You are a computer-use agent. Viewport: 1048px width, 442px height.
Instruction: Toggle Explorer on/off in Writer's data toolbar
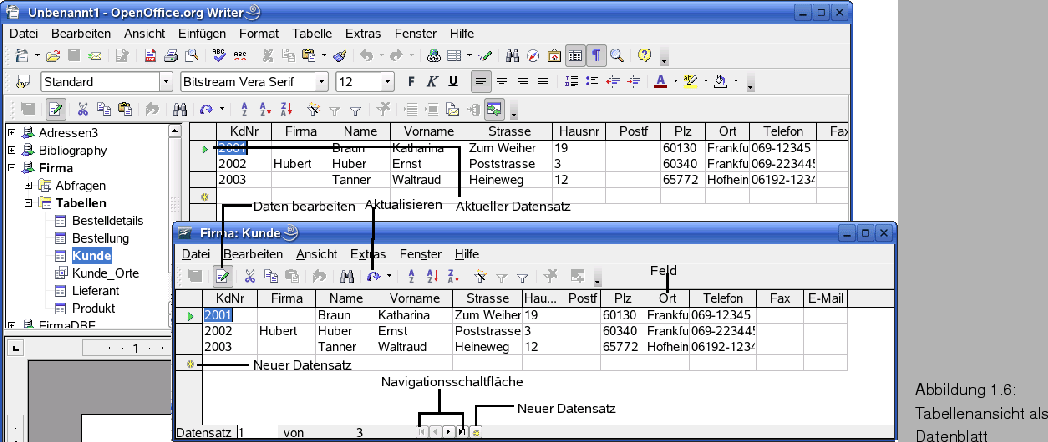pos(494,108)
